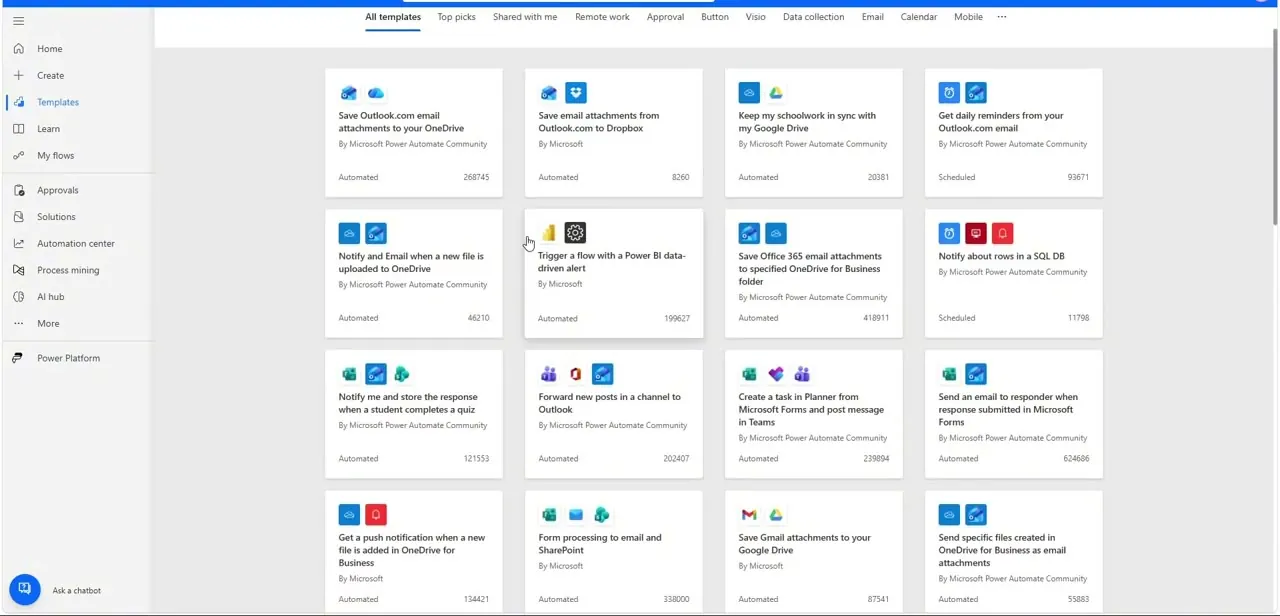1280x616 pixels.
Task: Switch to Shared with me tab
Action: pyautogui.click(x=525, y=17)
